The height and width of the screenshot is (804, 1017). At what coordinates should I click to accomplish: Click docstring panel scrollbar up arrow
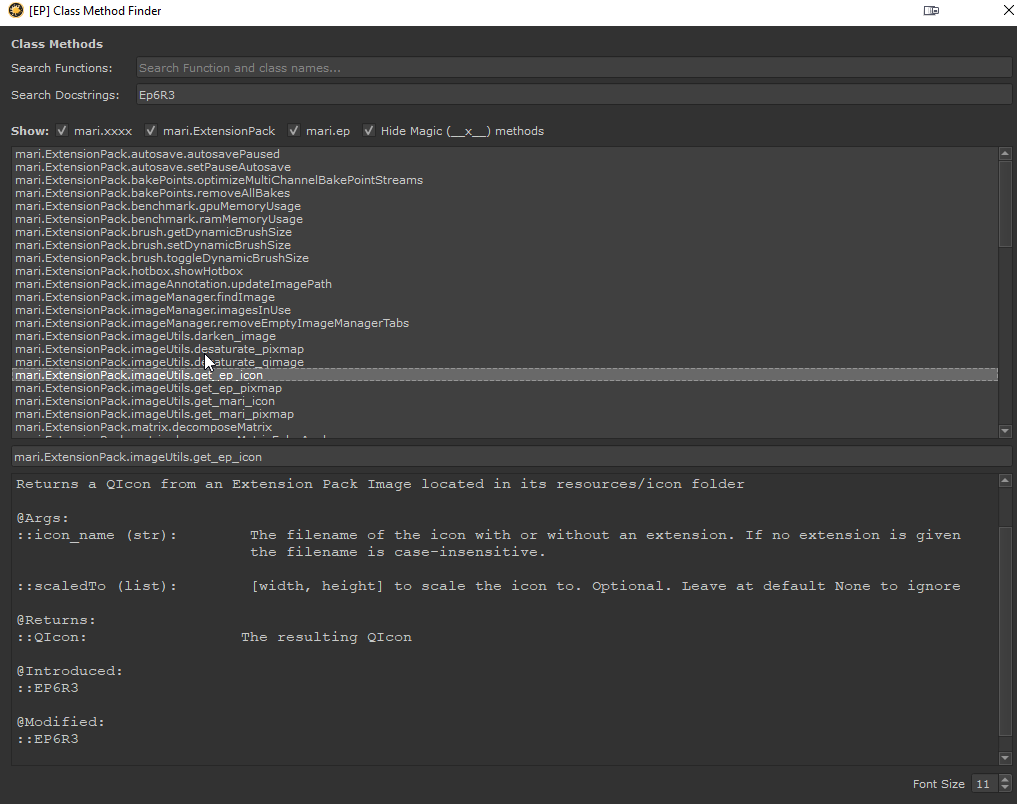point(1005,482)
